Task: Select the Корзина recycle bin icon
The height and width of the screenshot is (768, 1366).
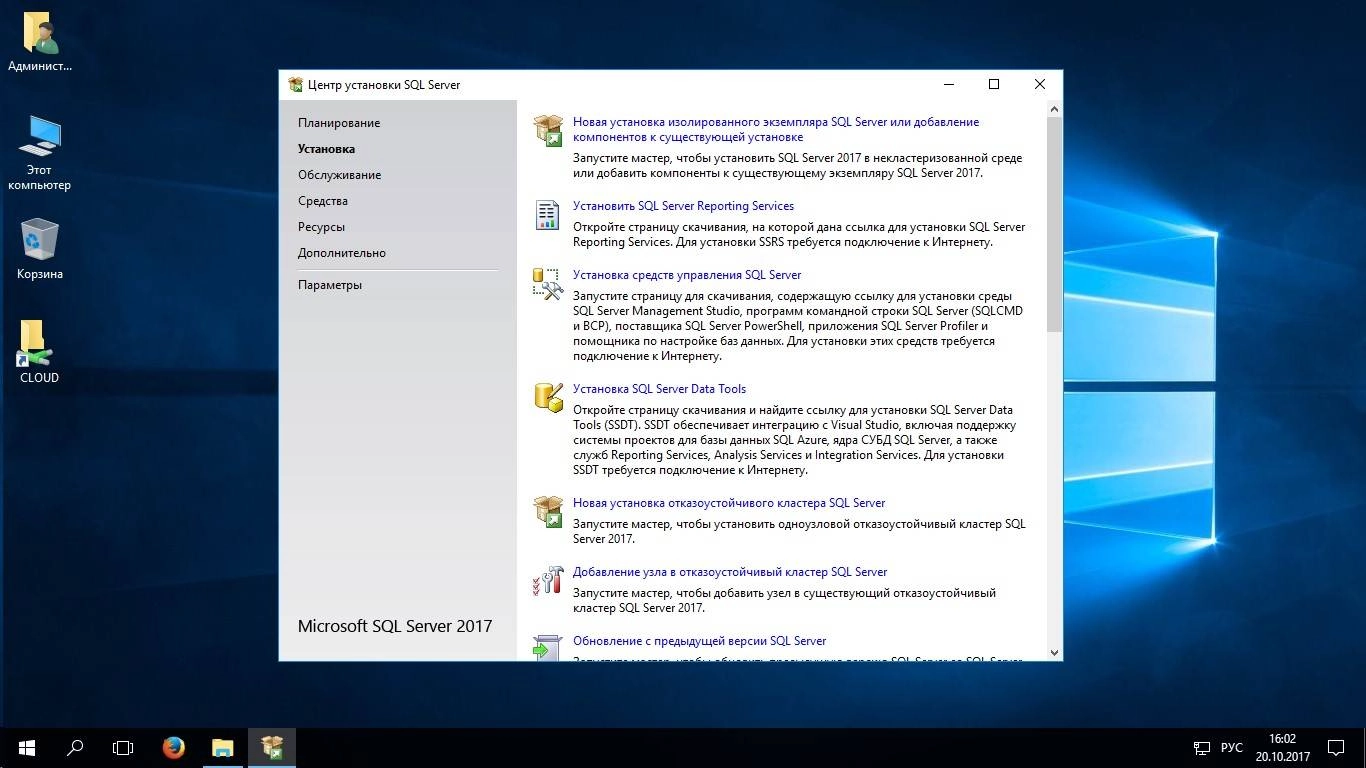Action: click(x=40, y=249)
